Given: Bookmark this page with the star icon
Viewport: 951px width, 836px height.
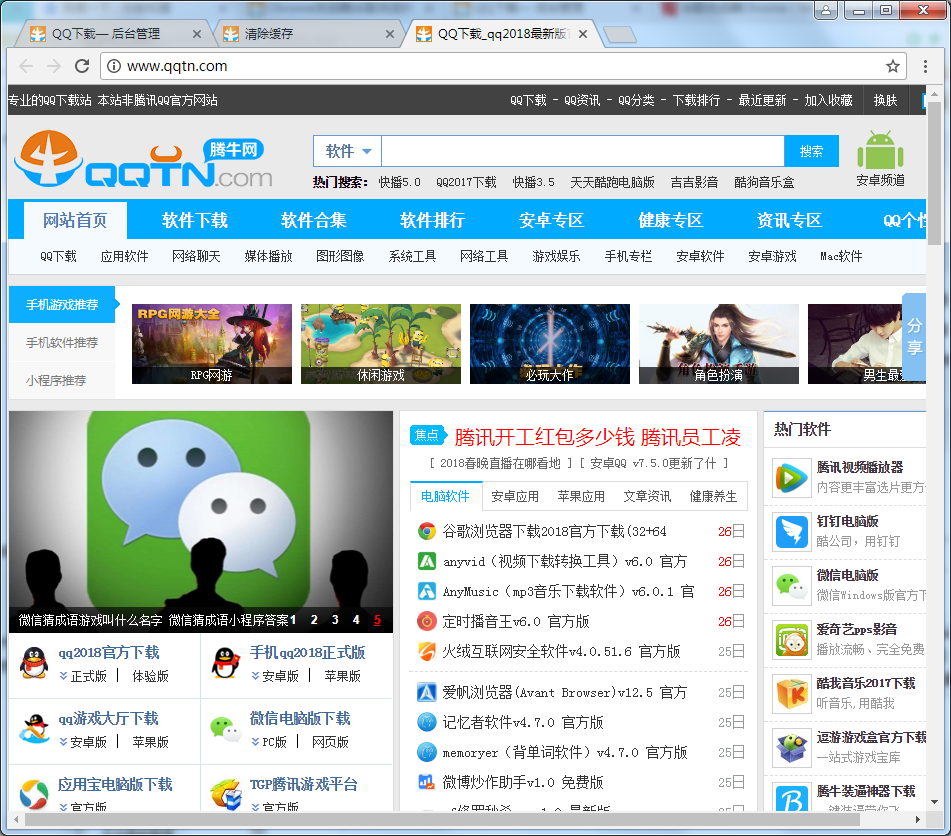Looking at the screenshot, I should coord(893,66).
